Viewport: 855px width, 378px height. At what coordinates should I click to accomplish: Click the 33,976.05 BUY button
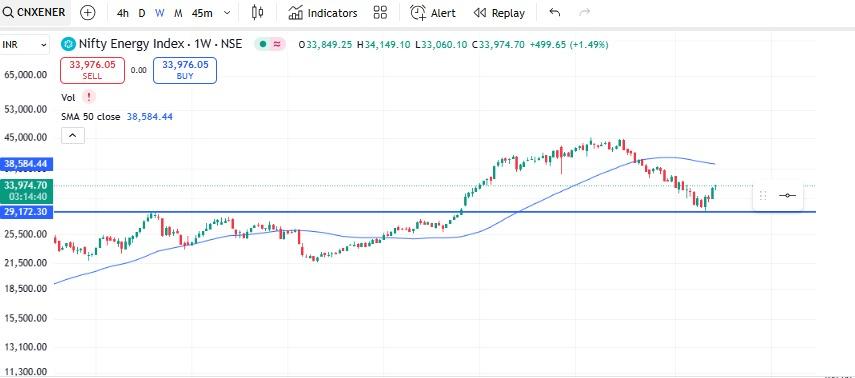pyautogui.click(x=185, y=70)
